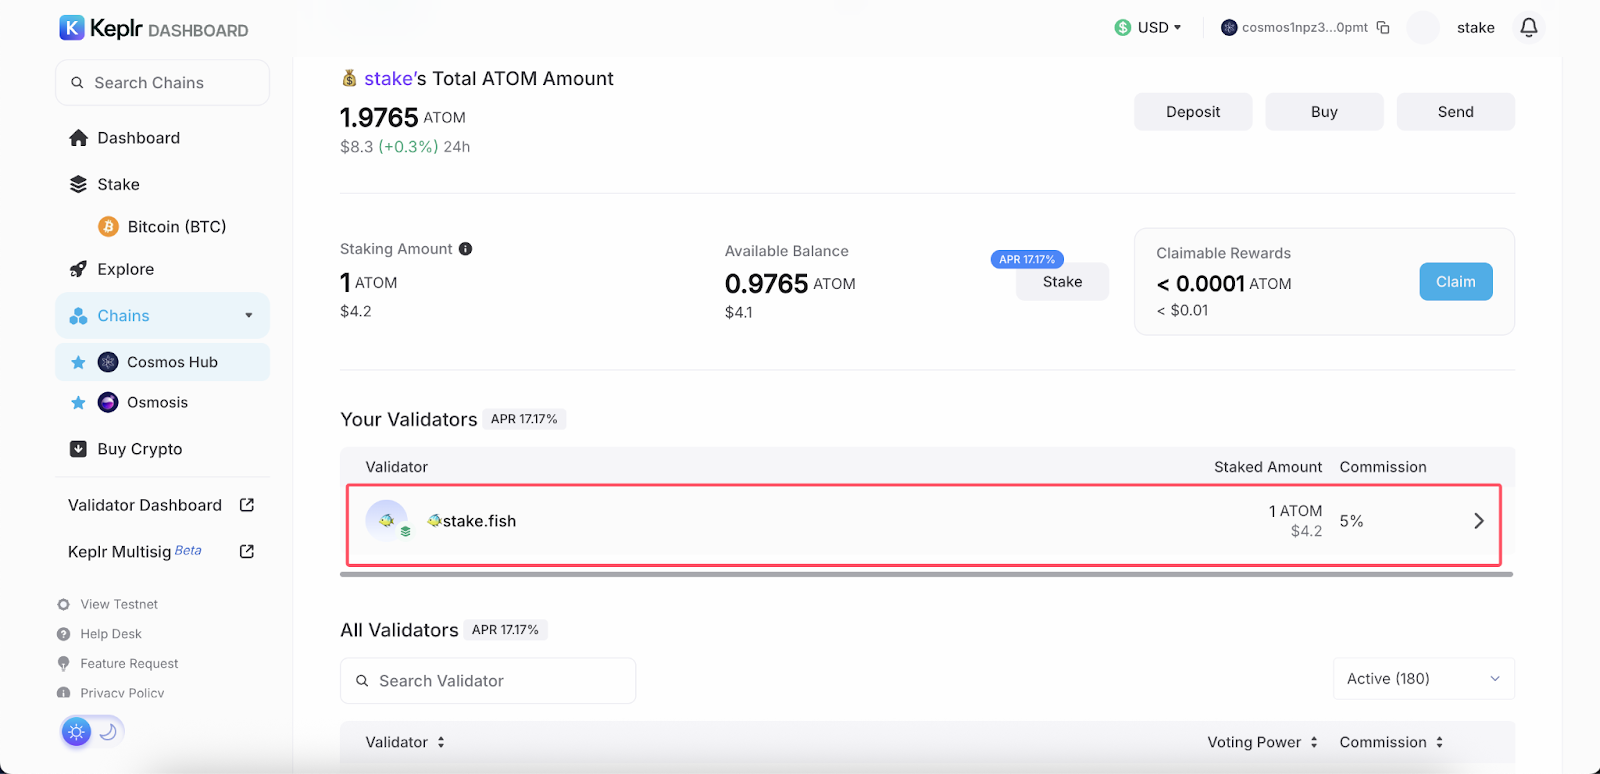Click the horizontal scrollbar under validators

pyautogui.click(x=926, y=574)
